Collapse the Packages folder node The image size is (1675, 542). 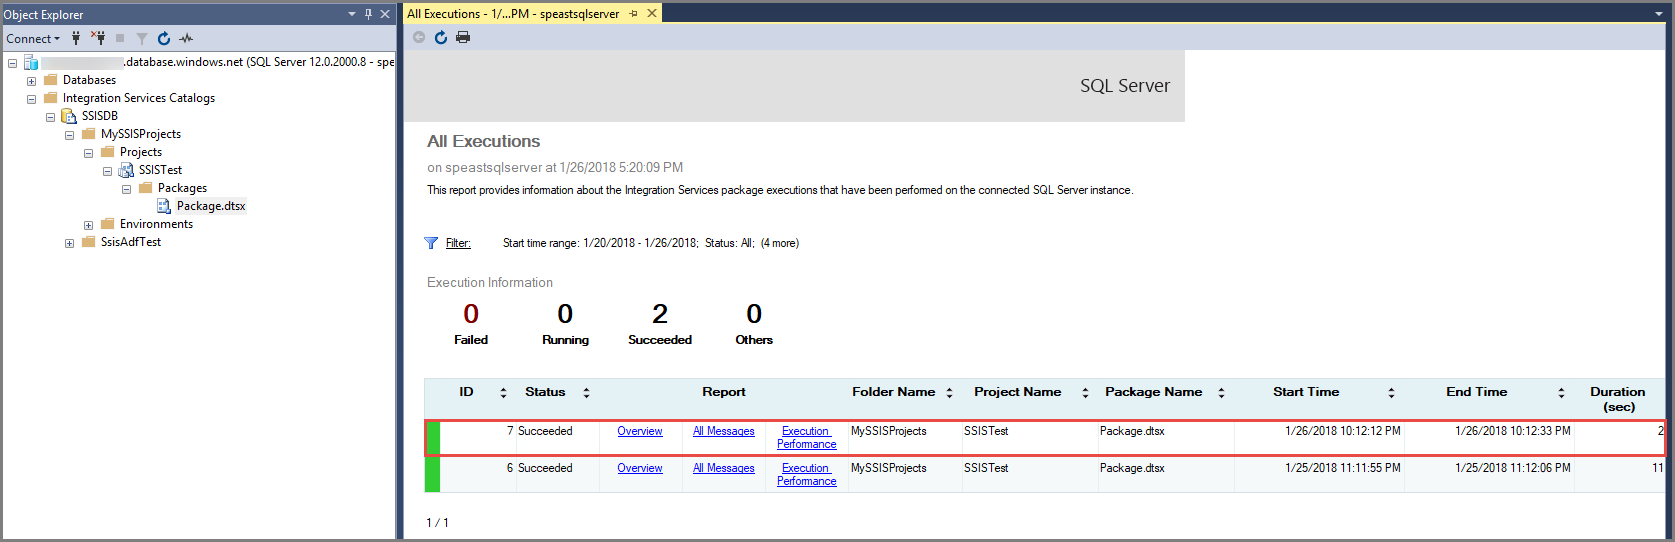click(126, 189)
